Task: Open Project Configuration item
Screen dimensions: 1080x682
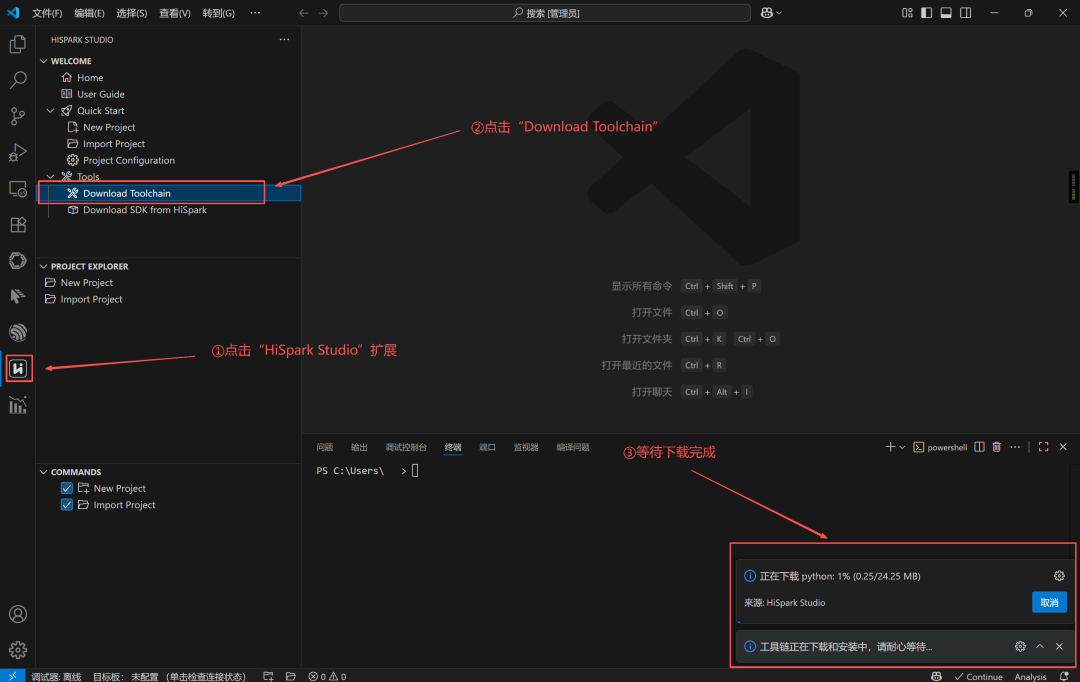Action: [x=129, y=161]
